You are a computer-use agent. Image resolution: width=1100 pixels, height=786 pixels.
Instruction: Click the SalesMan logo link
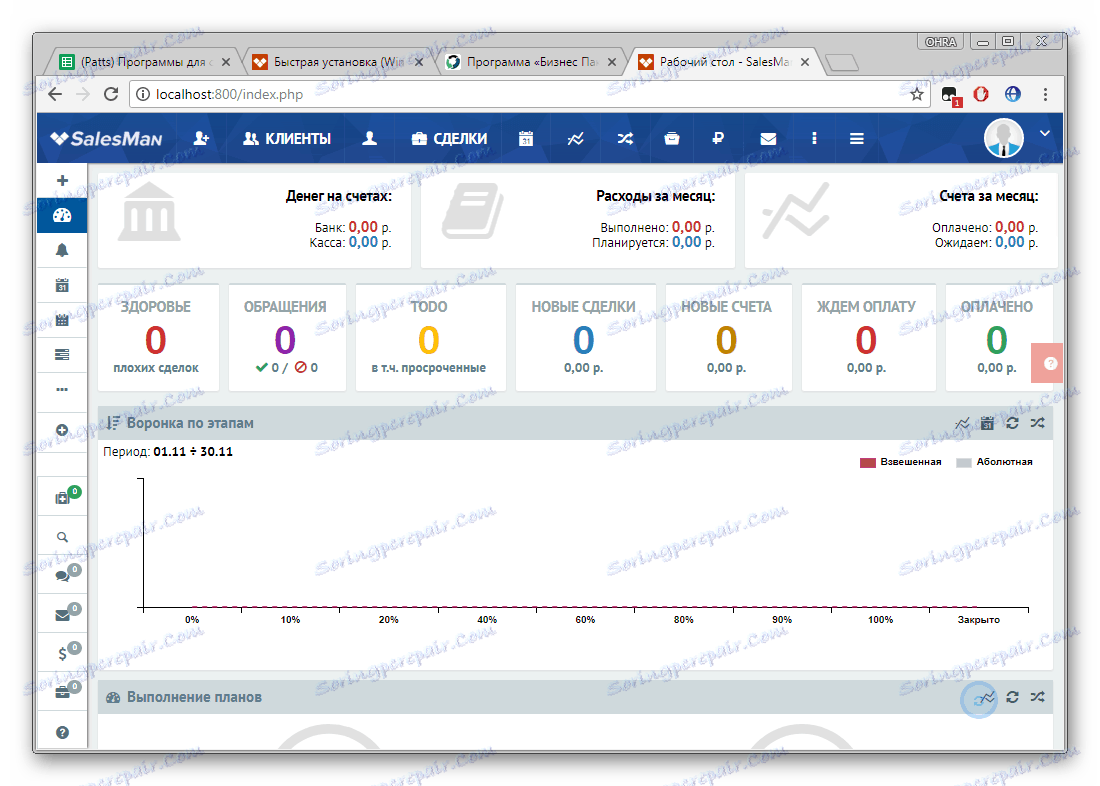point(106,138)
